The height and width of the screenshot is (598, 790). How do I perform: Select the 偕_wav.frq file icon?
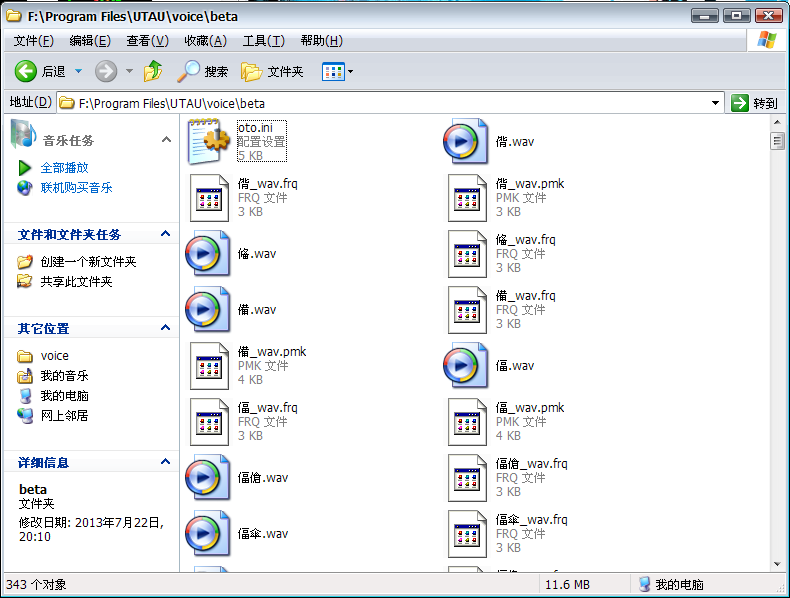tap(209, 198)
